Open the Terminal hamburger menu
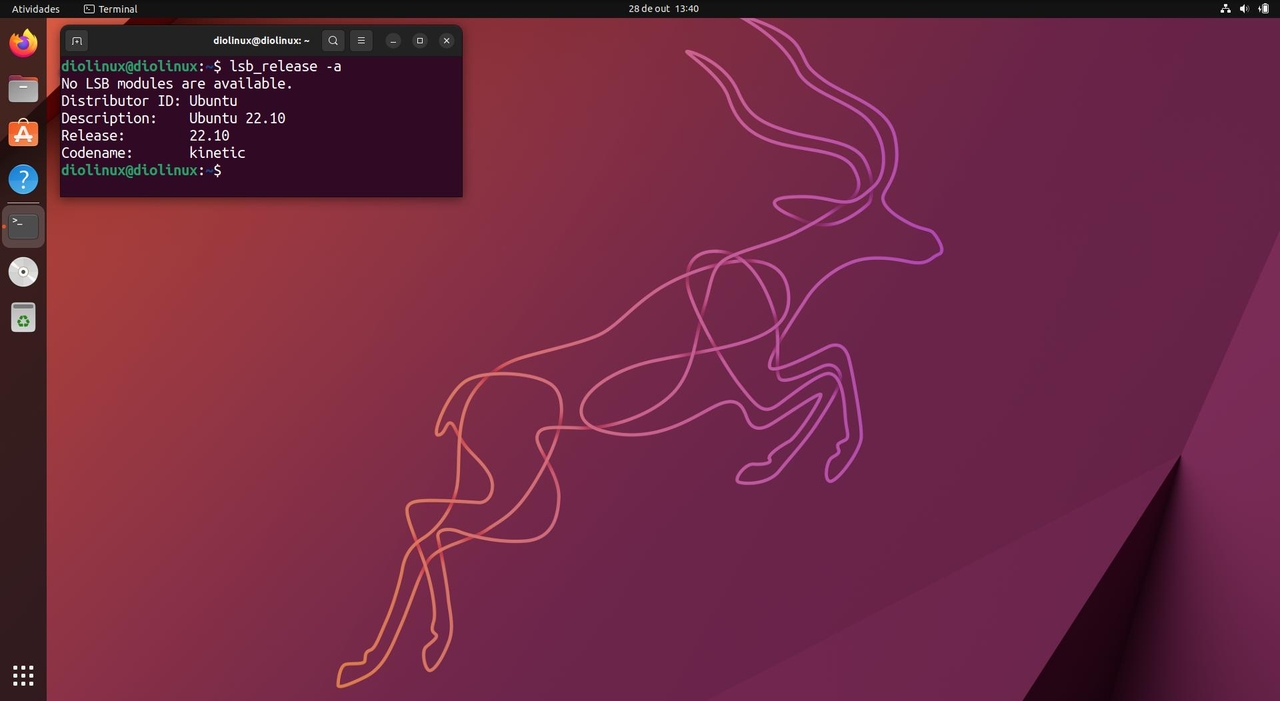This screenshot has height=701, width=1280. pyautogui.click(x=360, y=40)
